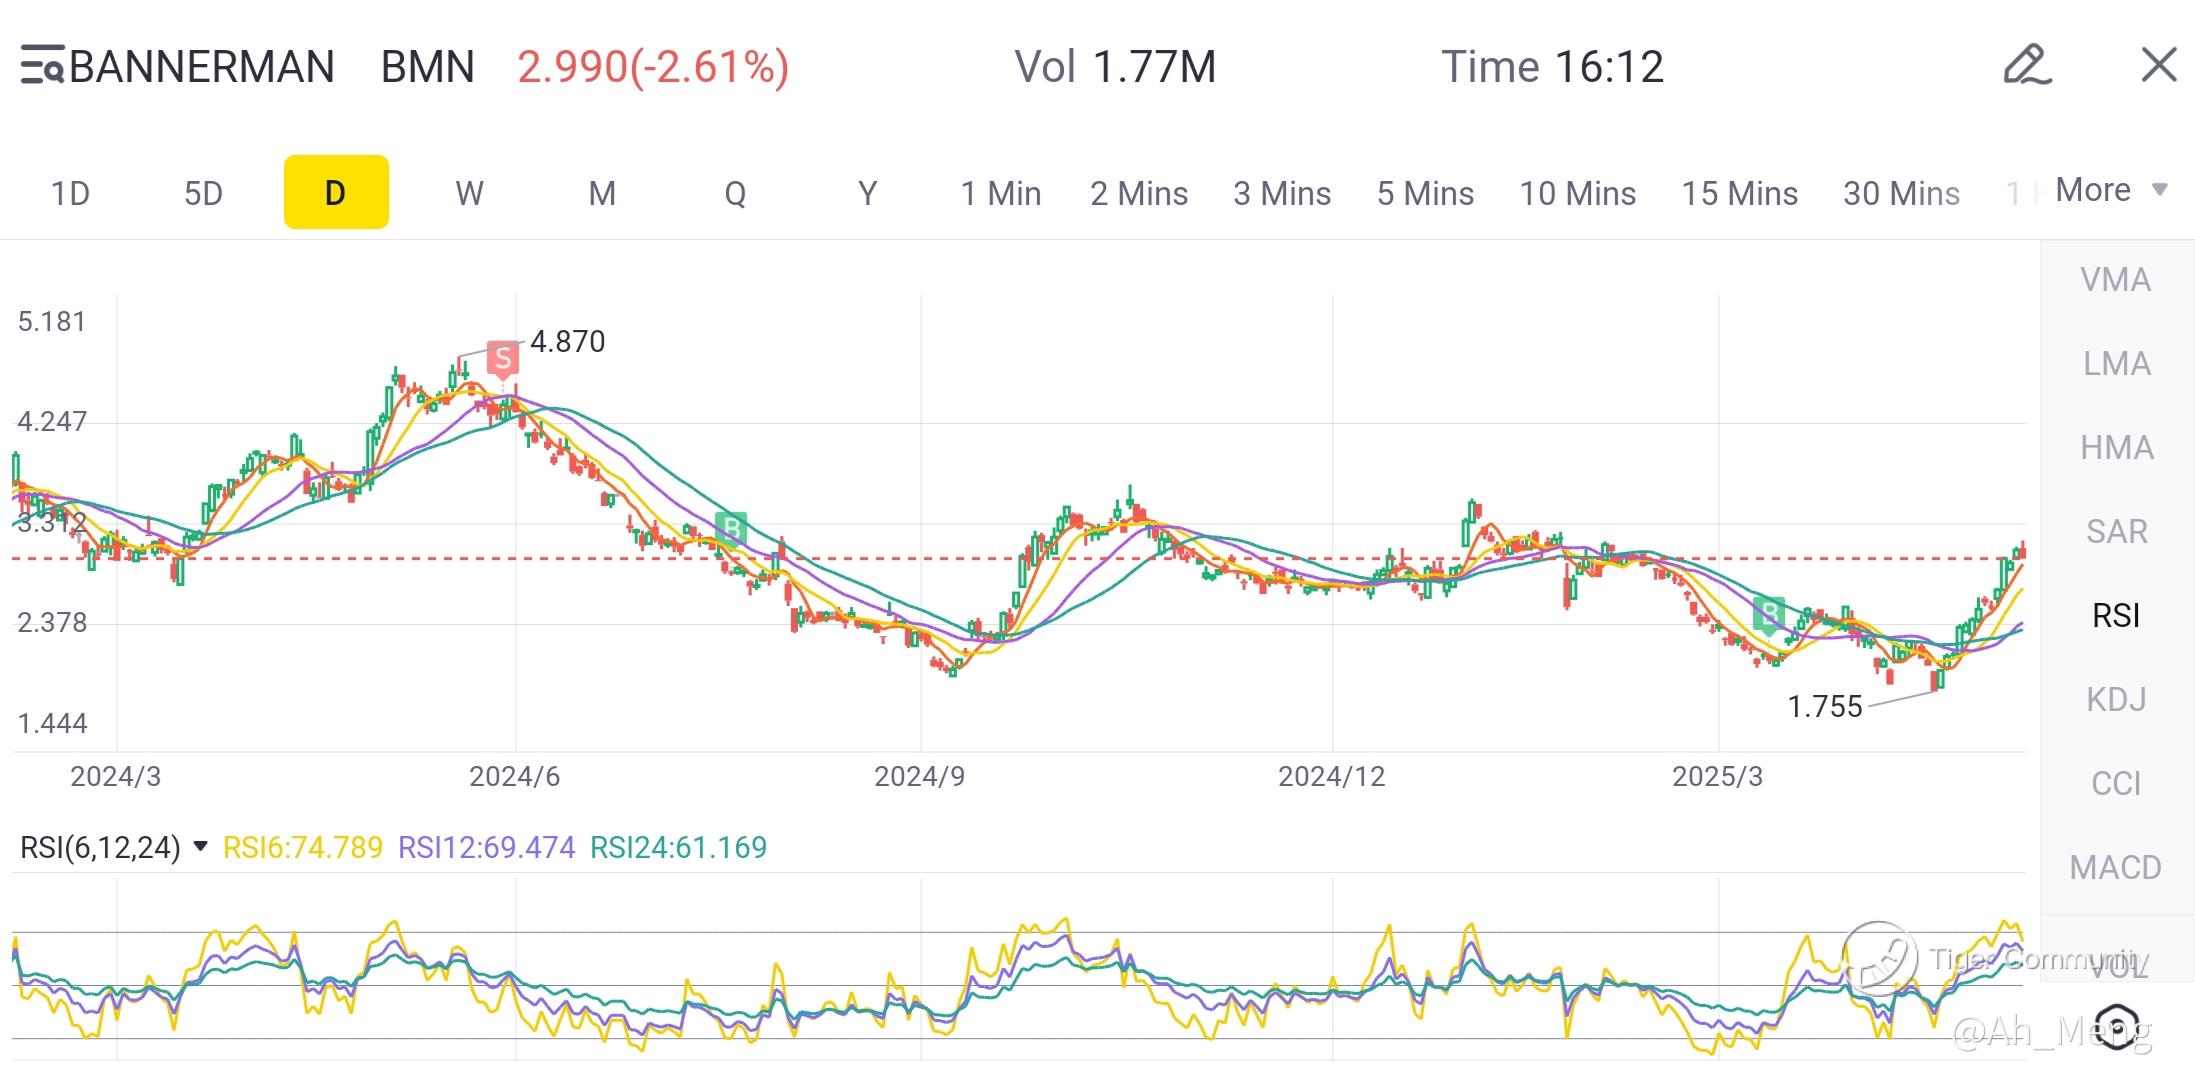The height and width of the screenshot is (1080, 2195).
Task: Open the stock search menu icon
Action: coord(42,66)
